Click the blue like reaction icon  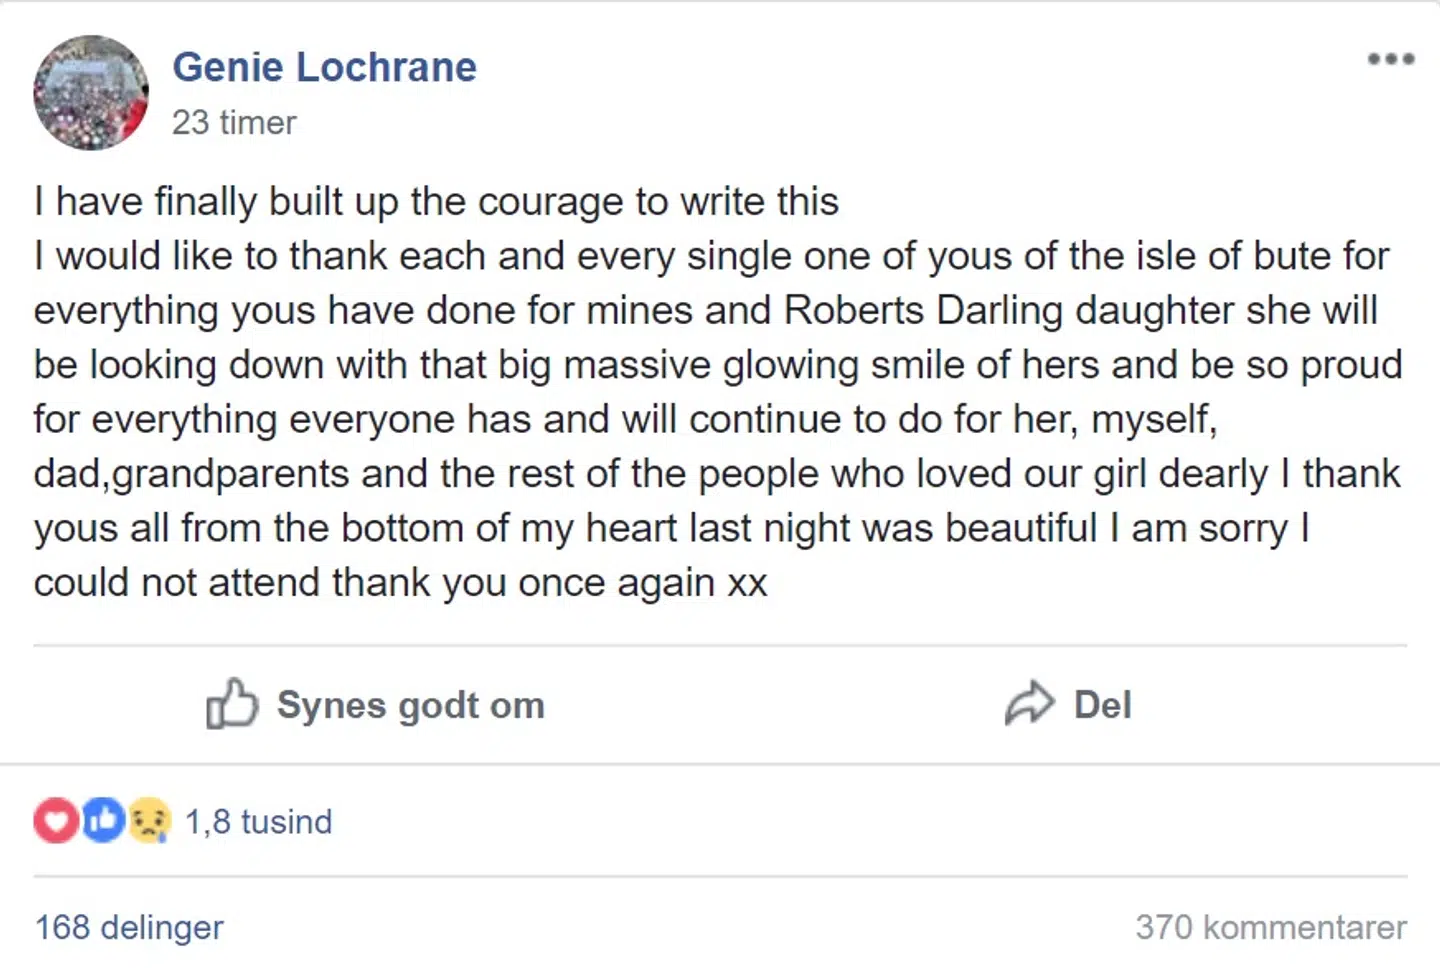click(102, 821)
